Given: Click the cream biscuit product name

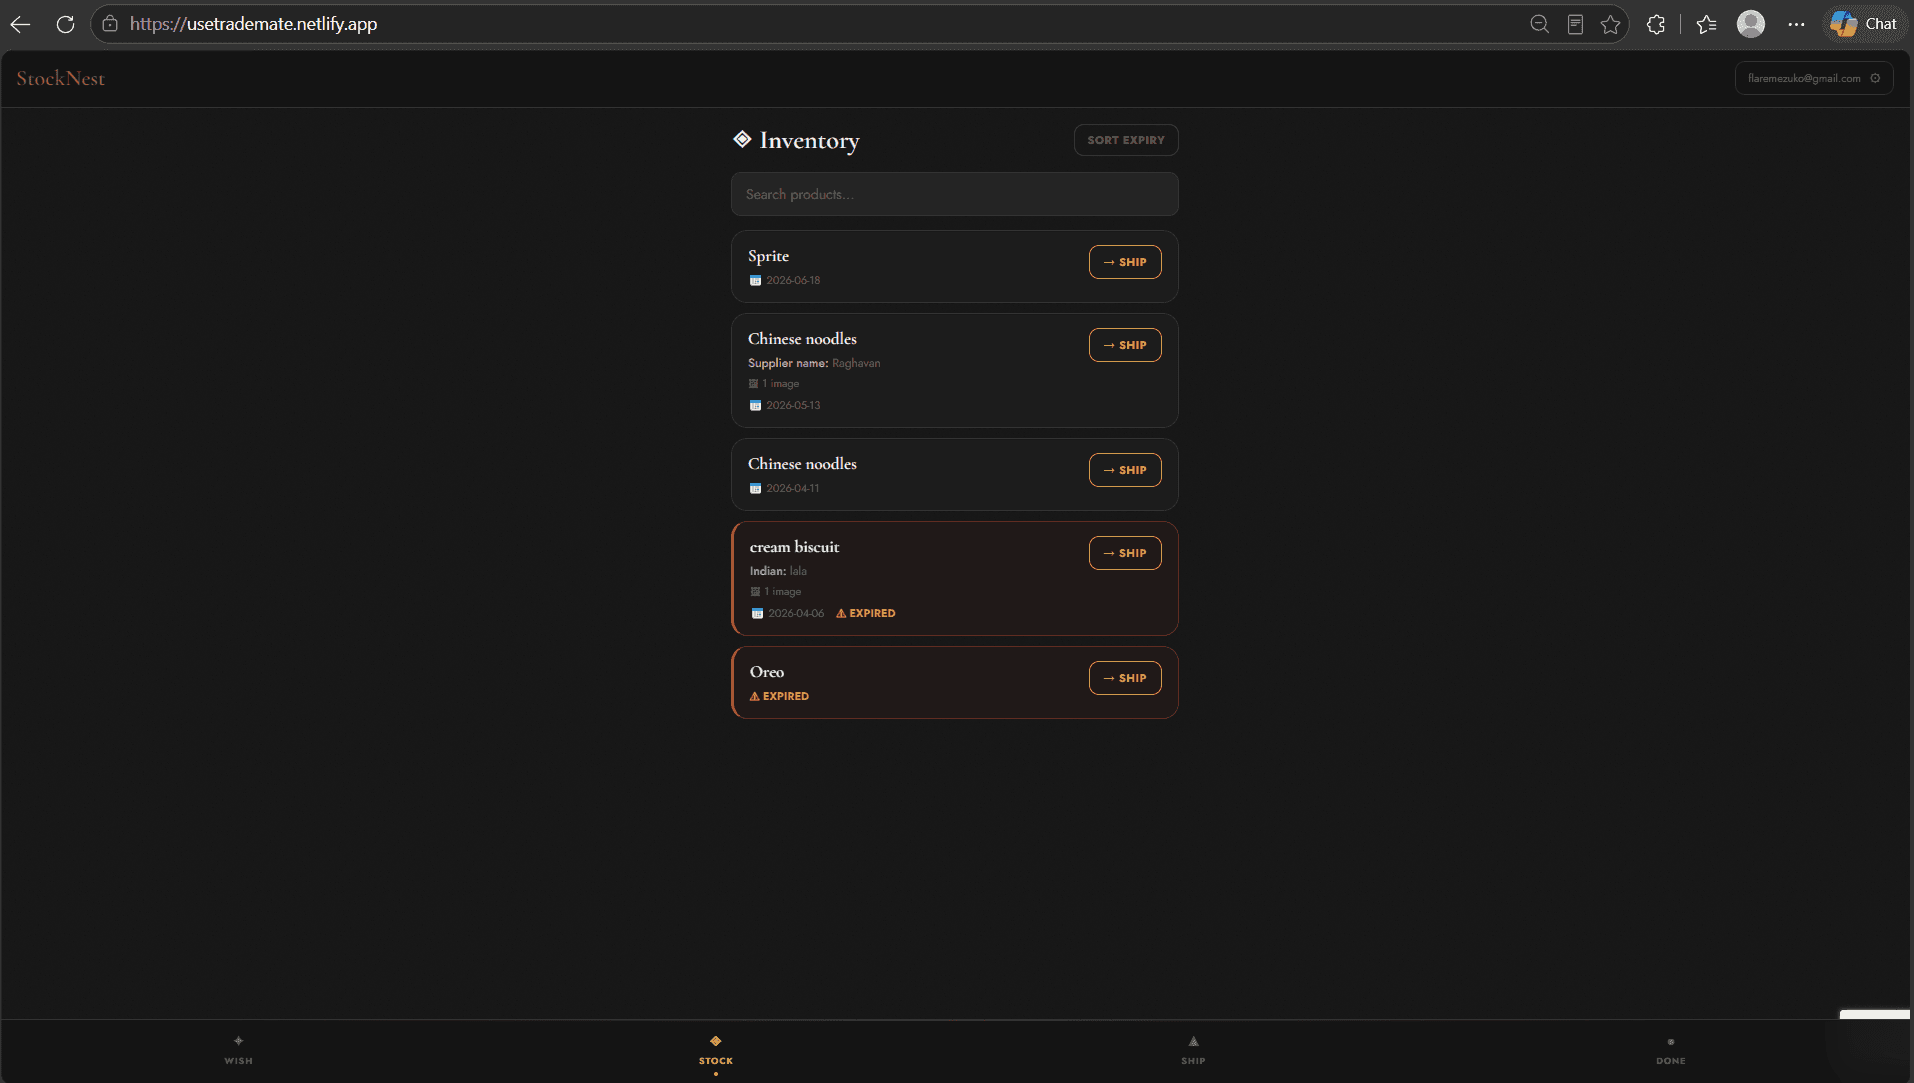Looking at the screenshot, I should (794, 547).
